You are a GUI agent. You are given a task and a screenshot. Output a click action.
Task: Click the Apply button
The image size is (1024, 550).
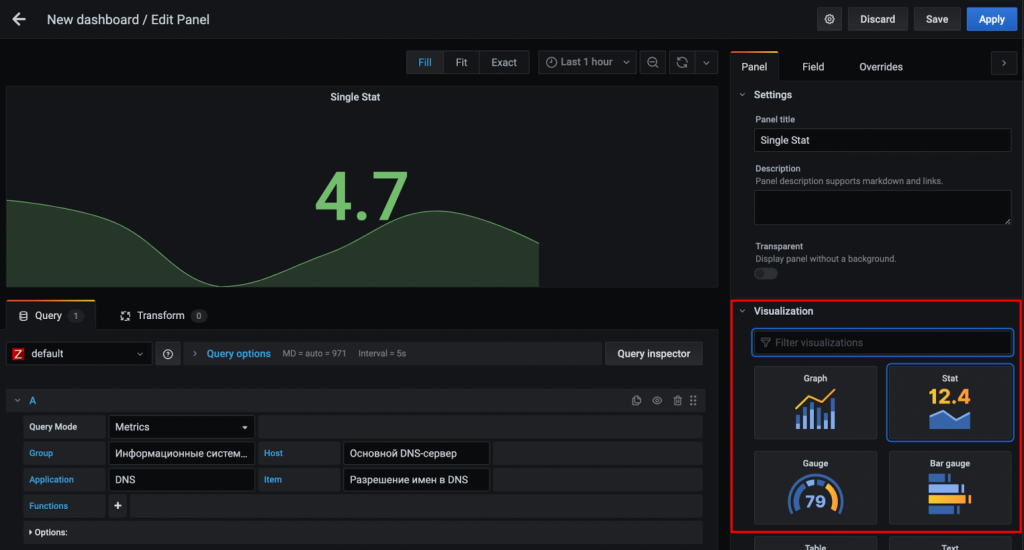coord(991,19)
